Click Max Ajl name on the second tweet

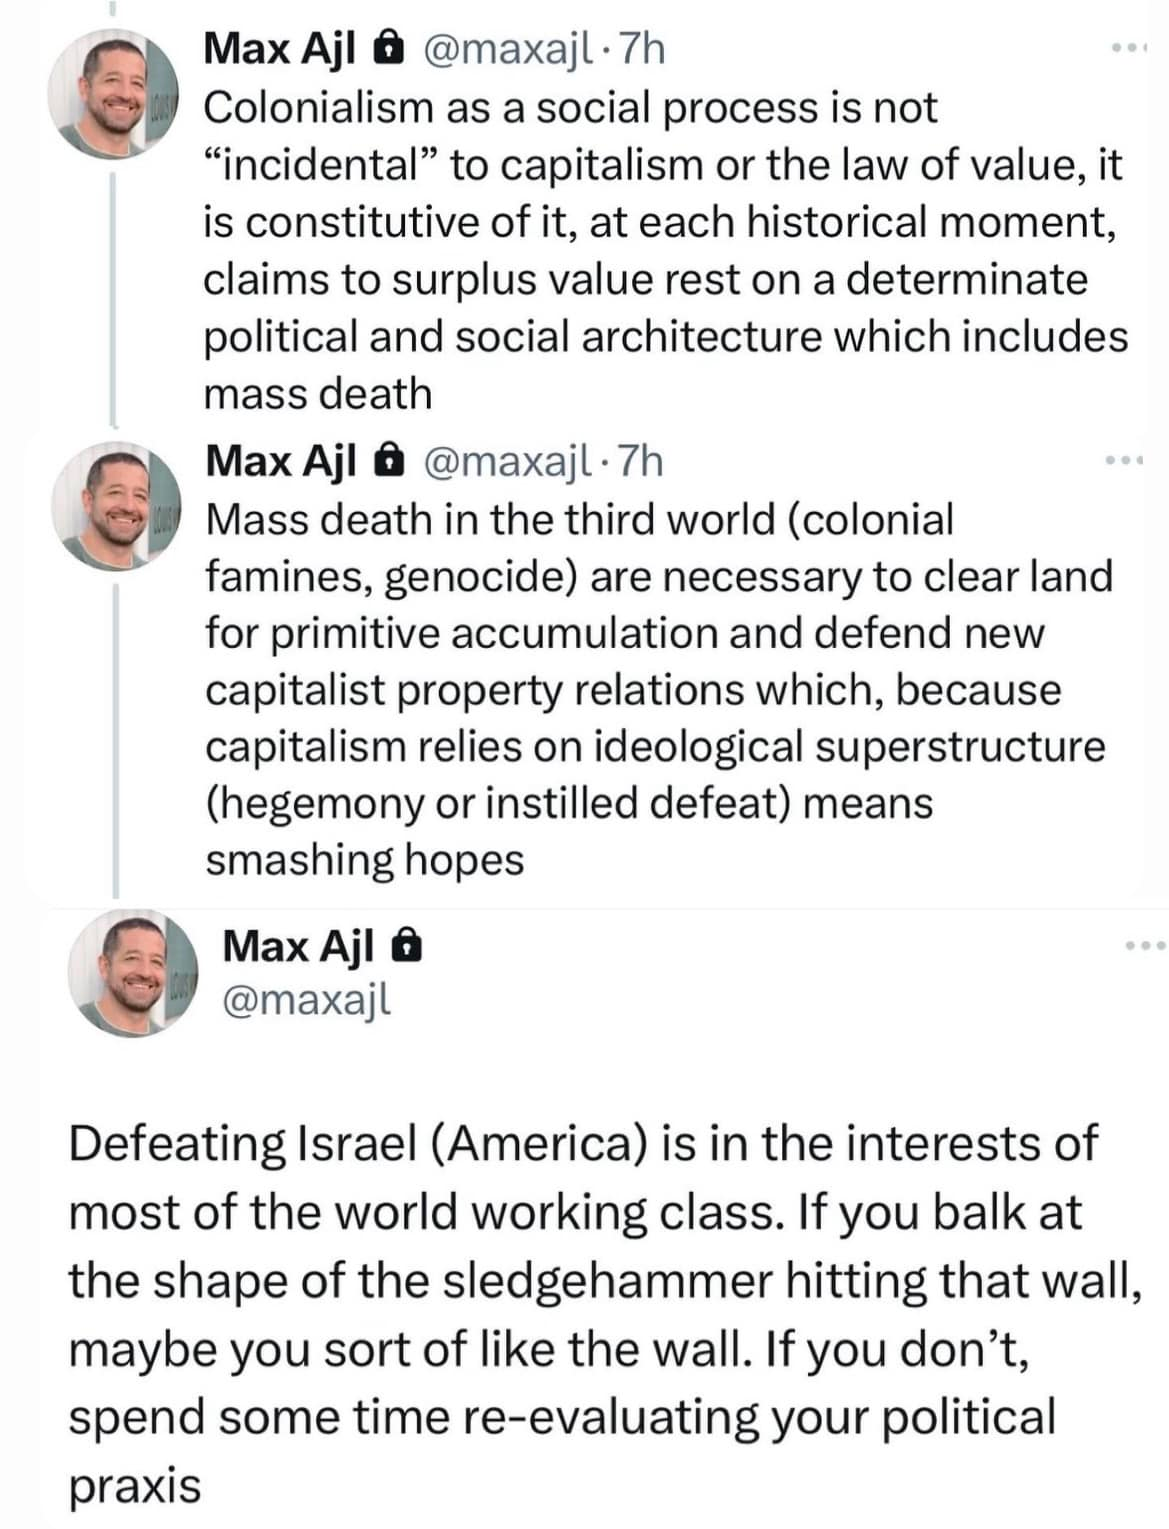280,461
